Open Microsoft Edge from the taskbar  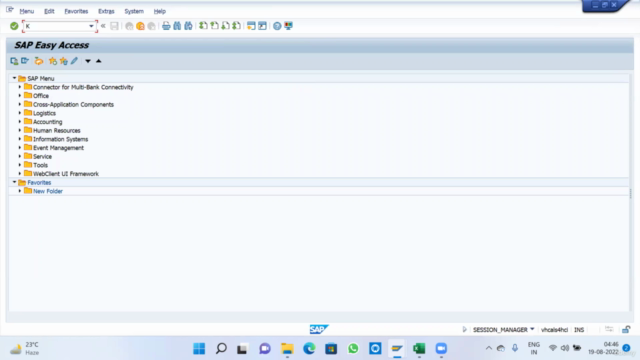tap(309, 349)
